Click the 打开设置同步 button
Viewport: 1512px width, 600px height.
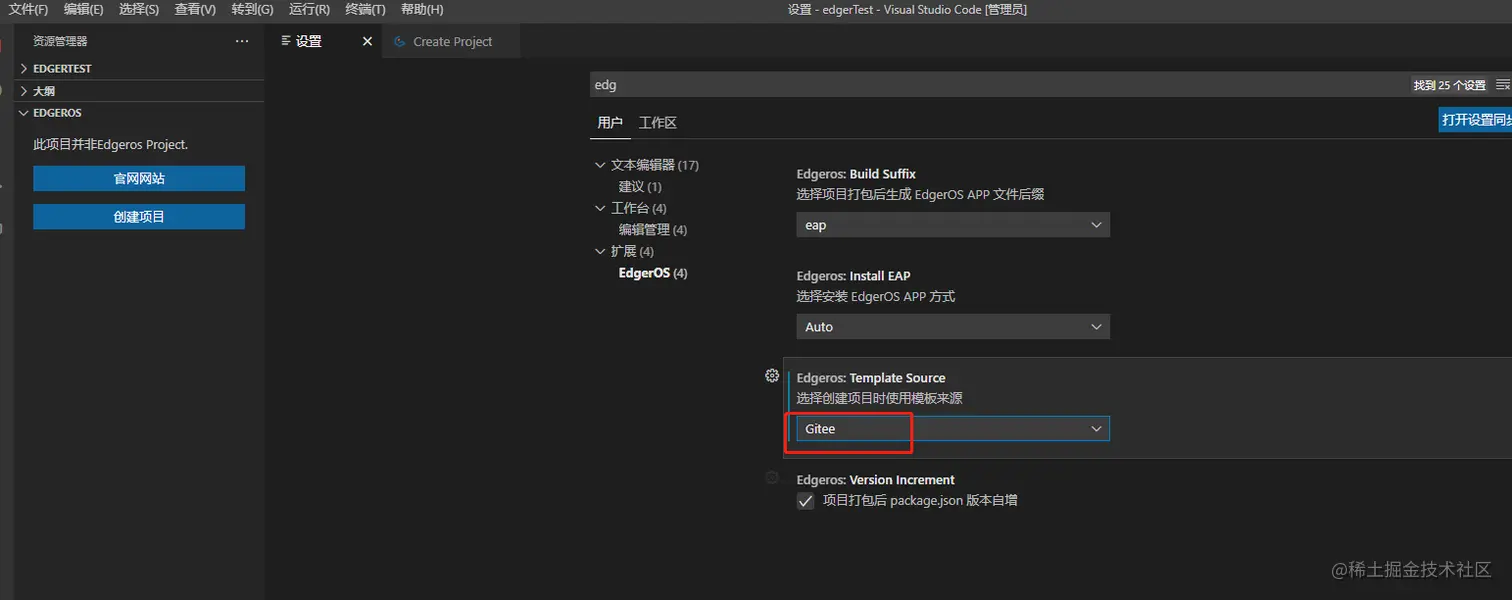click(x=1475, y=120)
